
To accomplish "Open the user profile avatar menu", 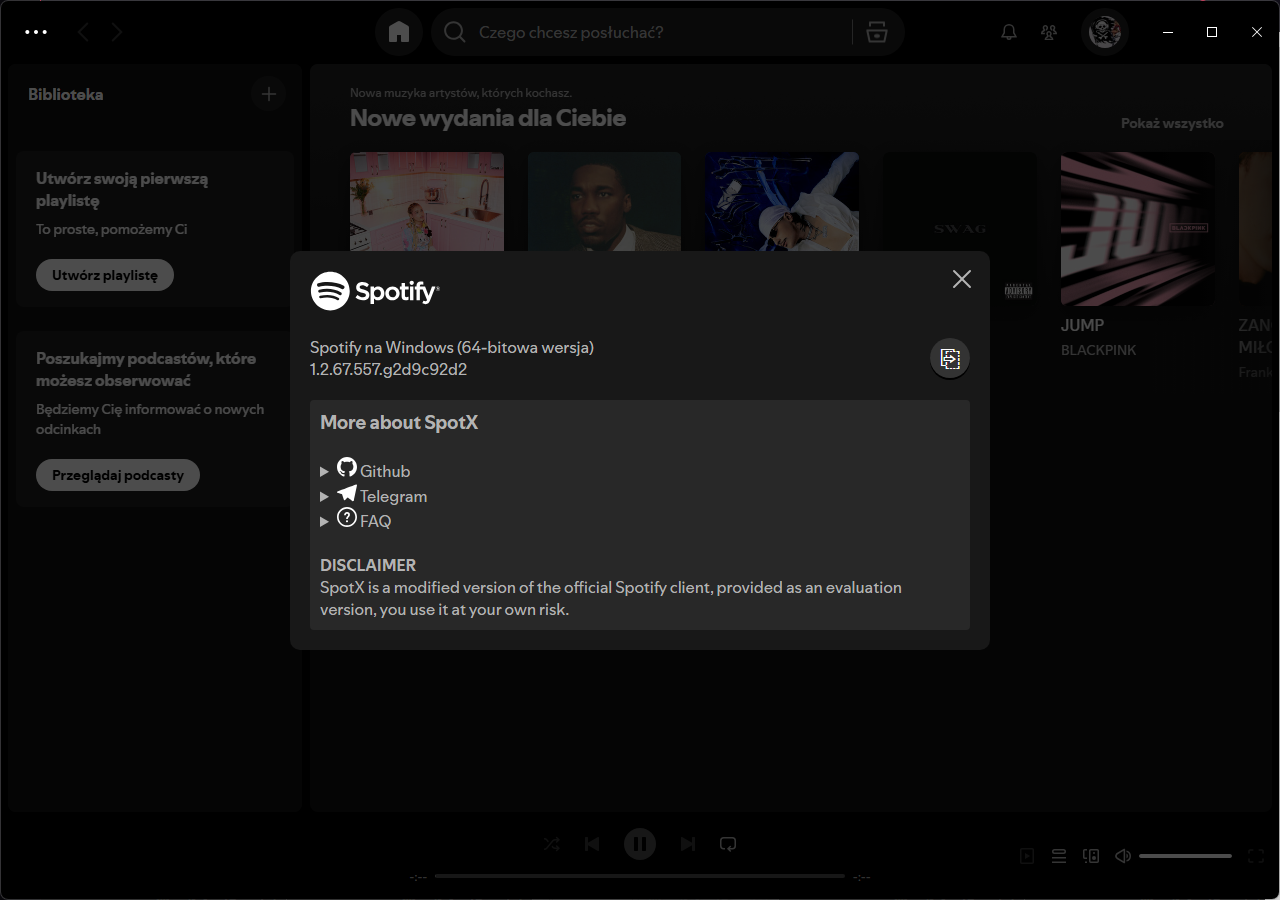I will [x=1105, y=32].
